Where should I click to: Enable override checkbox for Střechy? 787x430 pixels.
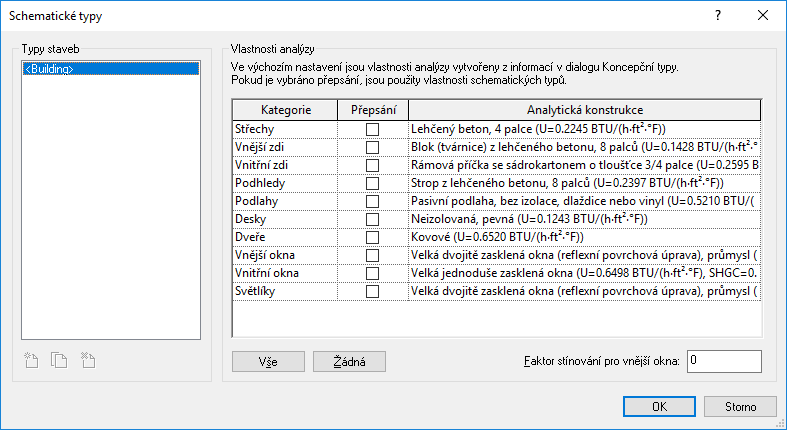[373, 130]
